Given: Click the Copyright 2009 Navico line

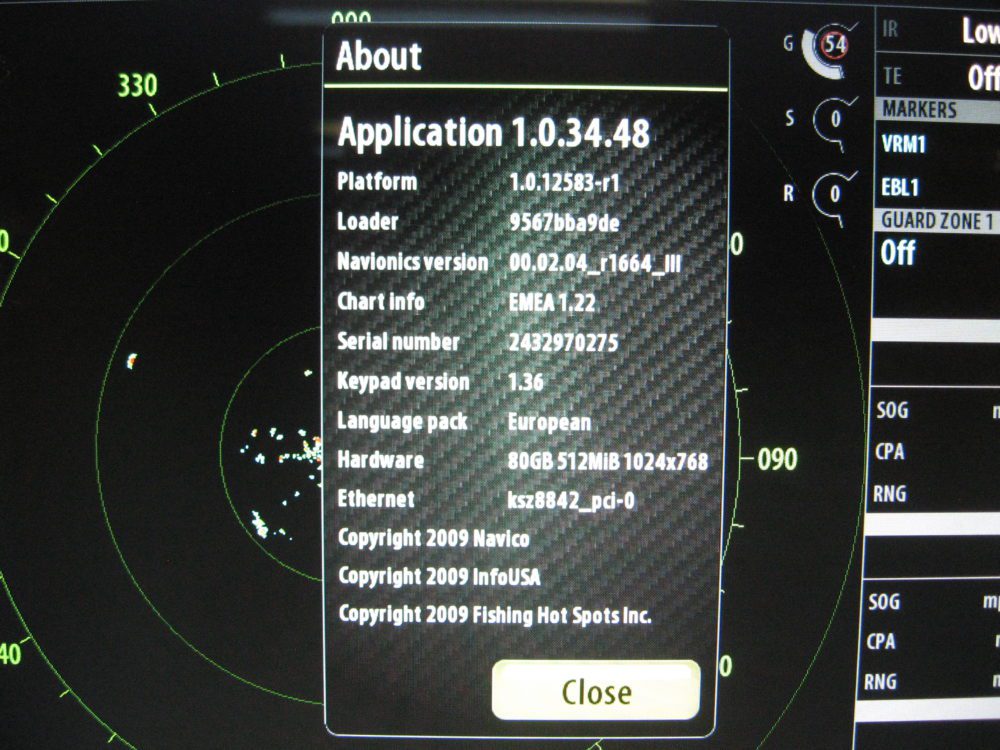Looking at the screenshot, I should [434, 538].
